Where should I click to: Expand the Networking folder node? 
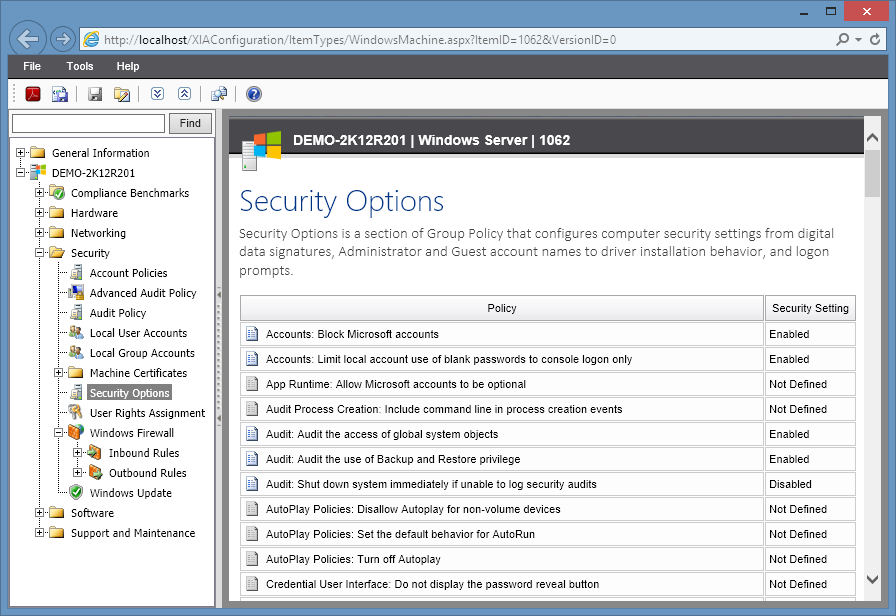[39, 233]
